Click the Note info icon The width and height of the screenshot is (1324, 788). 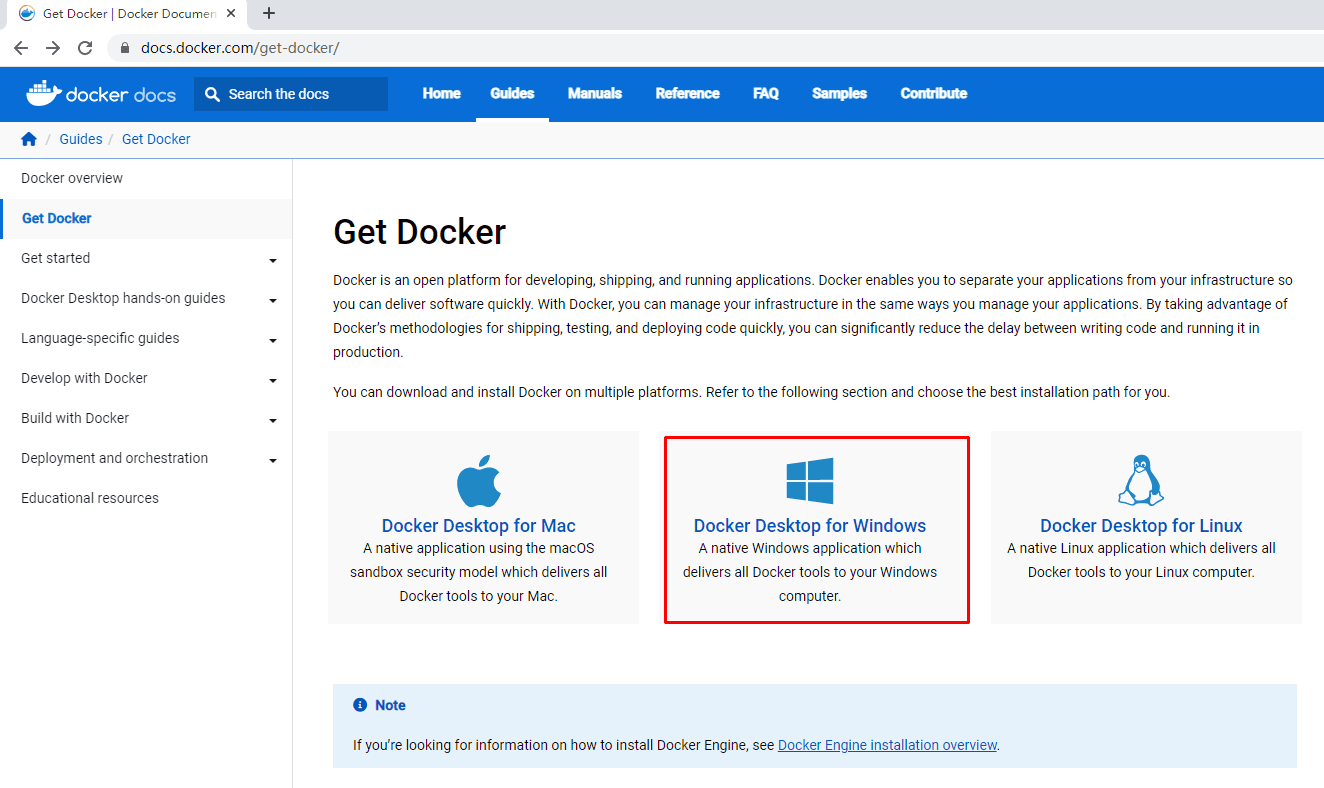[360, 705]
